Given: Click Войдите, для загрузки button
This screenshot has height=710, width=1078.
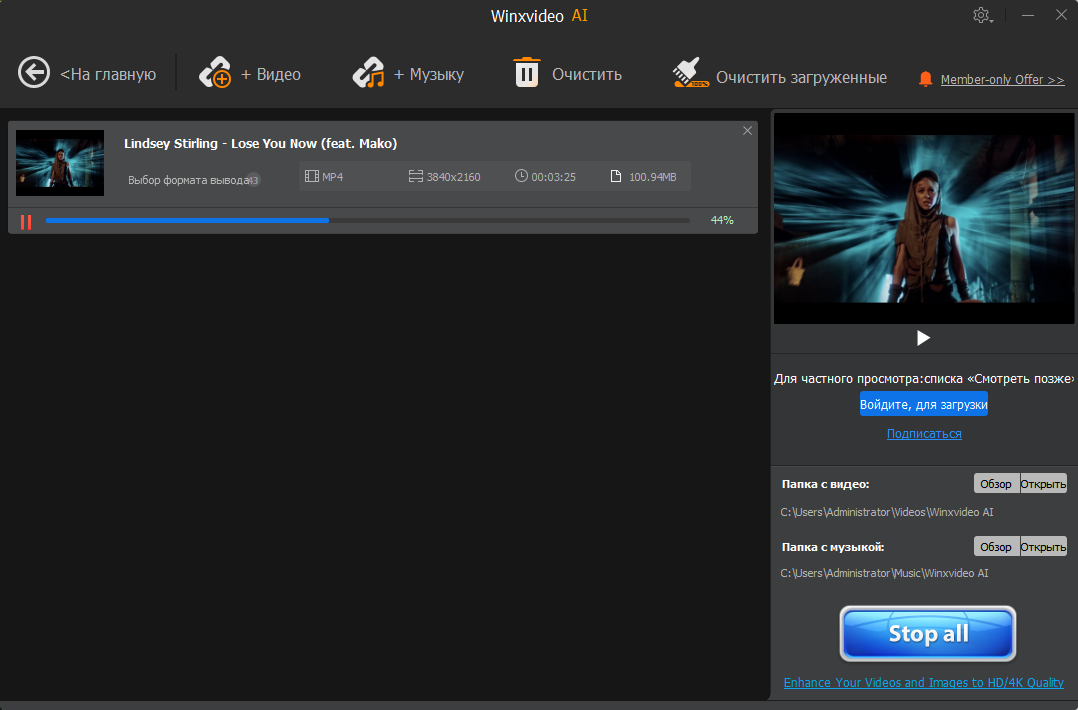Looking at the screenshot, I should tap(923, 404).
